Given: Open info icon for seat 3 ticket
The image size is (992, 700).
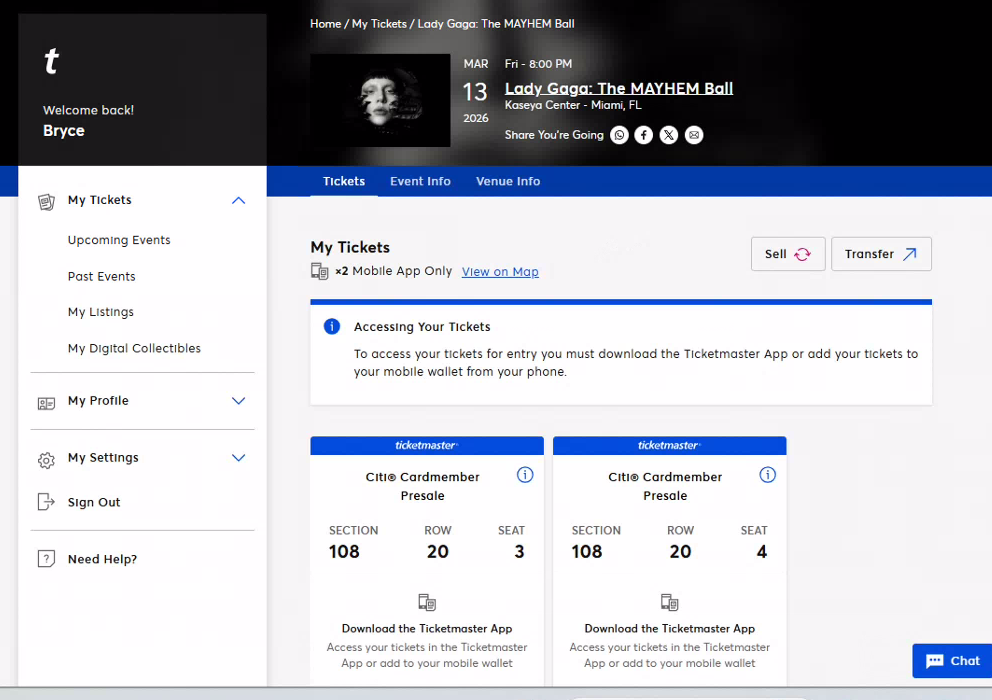Looking at the screenshot, I should [x=525, y=475].
